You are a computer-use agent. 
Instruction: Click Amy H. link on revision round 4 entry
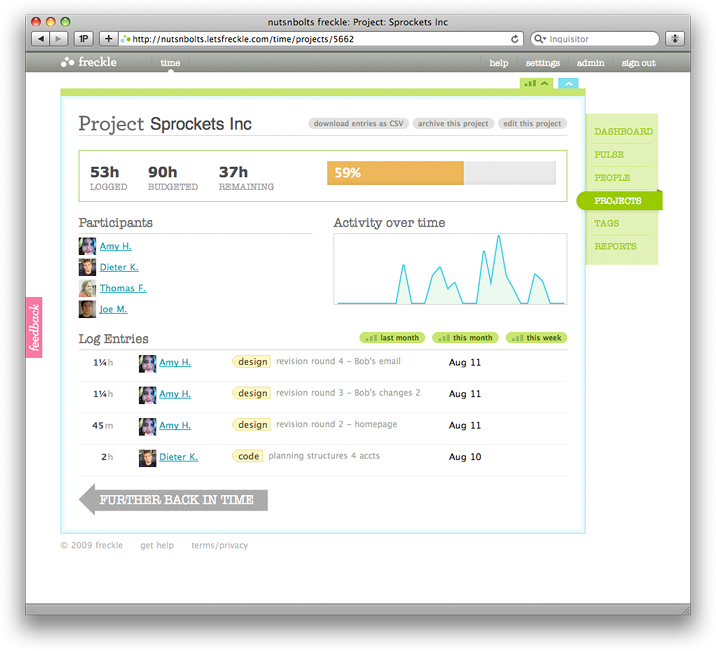tap(175, 362)
